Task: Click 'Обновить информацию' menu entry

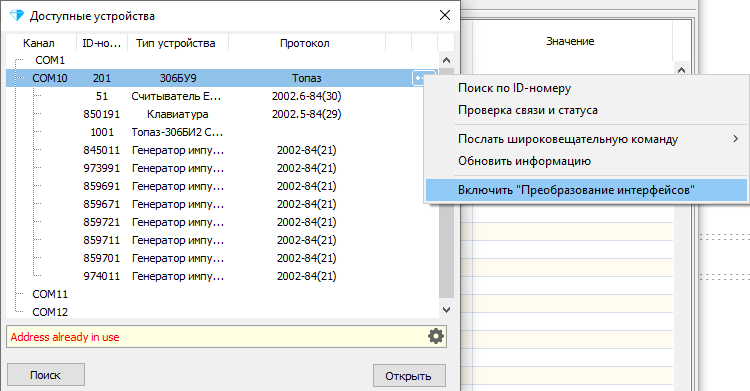Action: click(x=524, y=161)
